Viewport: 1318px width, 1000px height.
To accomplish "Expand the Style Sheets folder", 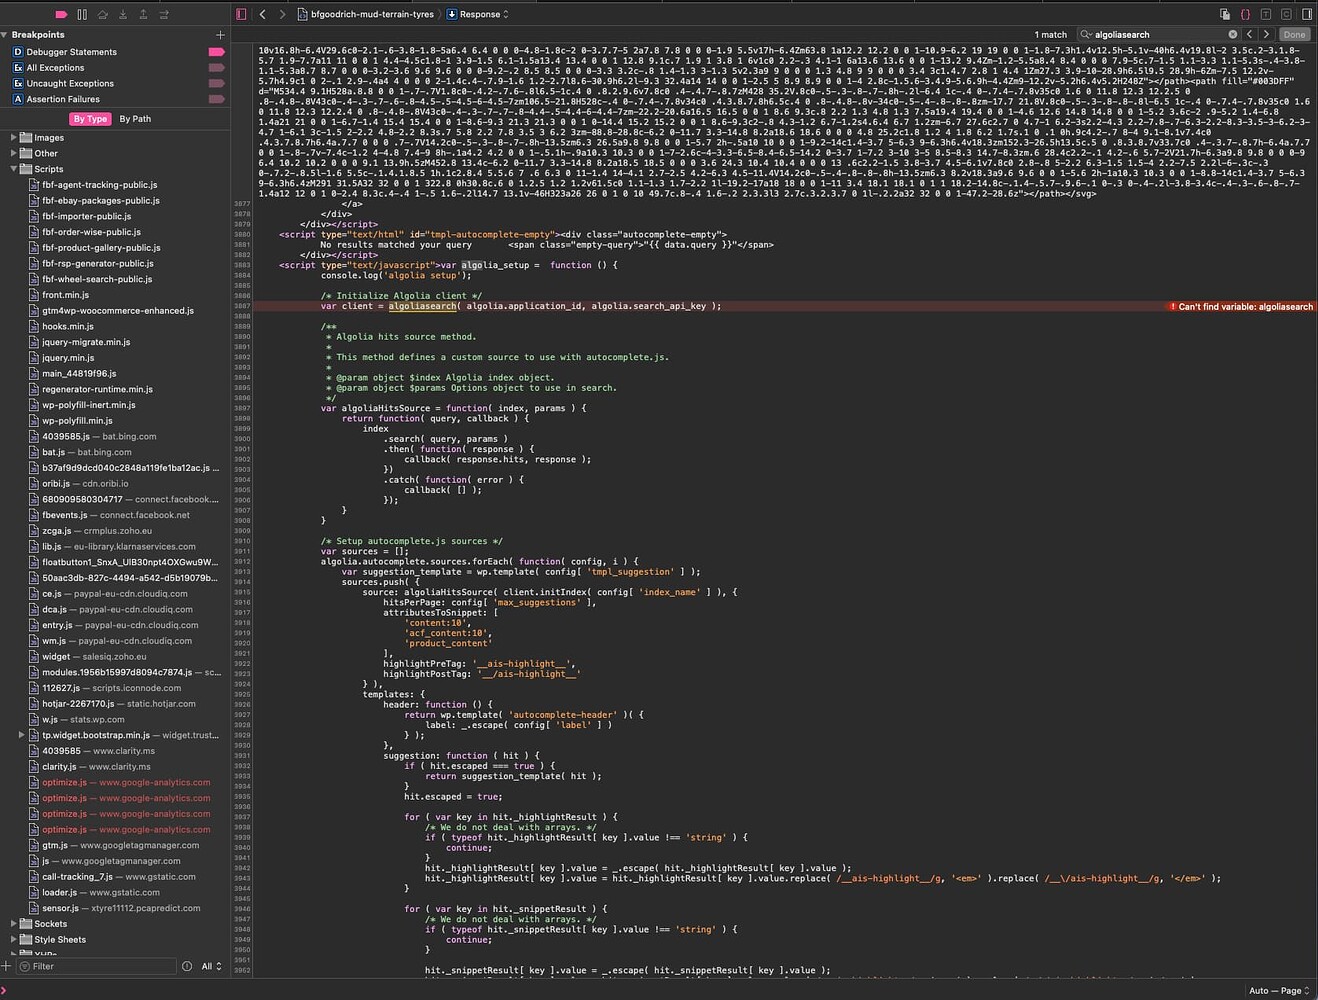I will [x=14, y=940].
